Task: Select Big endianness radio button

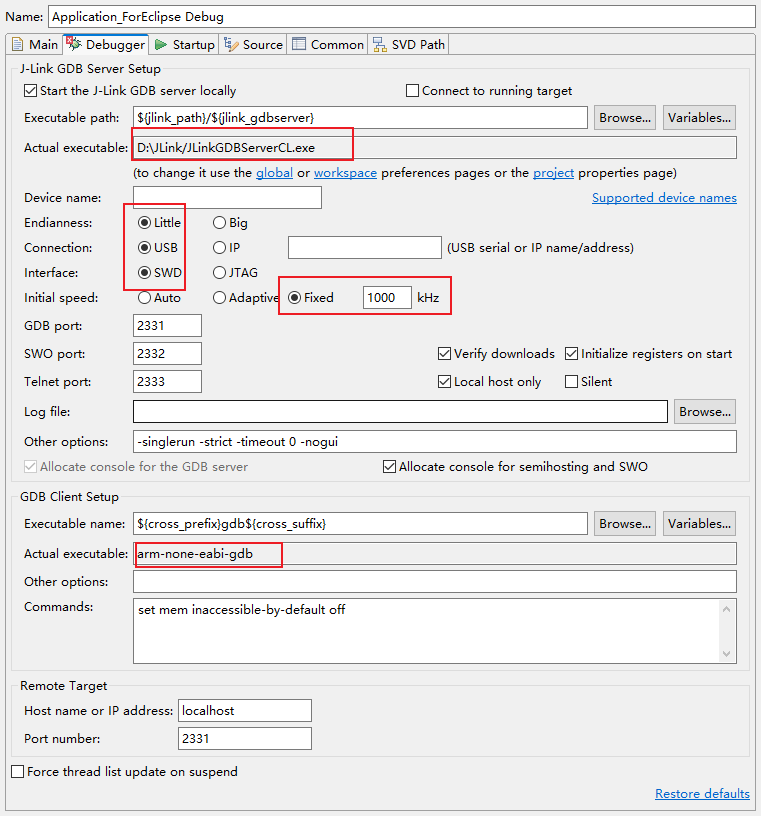Action: click(219, 223)
